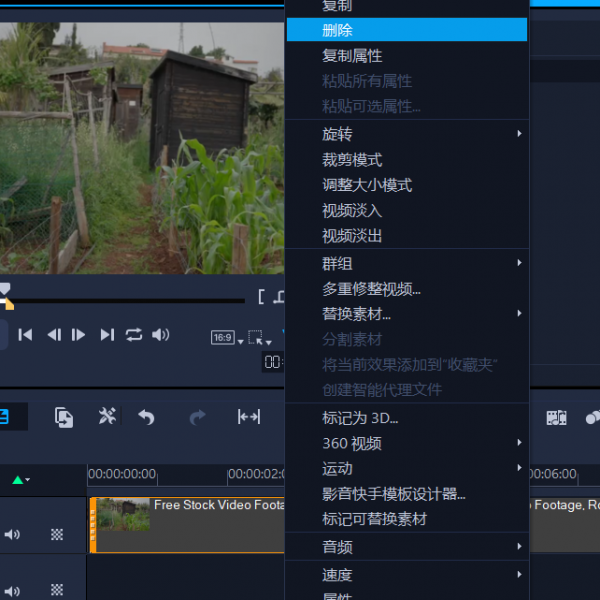
Task: Open the green track manager triangle dropdown
Action: coord(21,480)
